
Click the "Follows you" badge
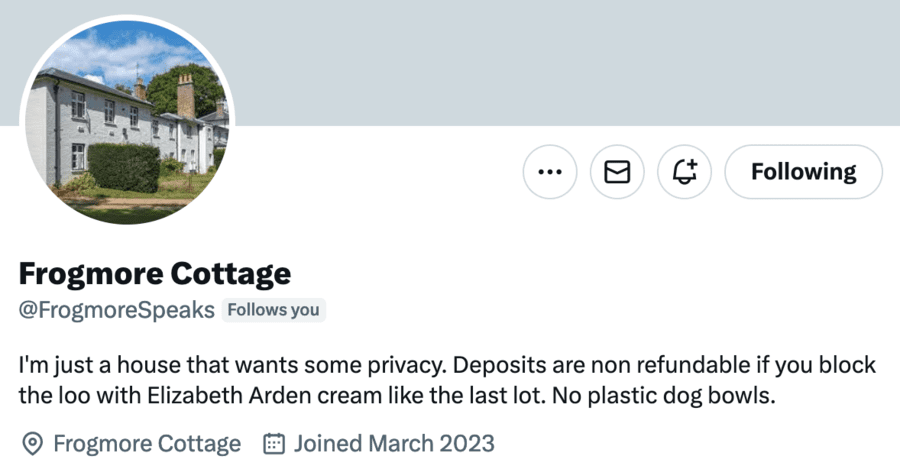tap(274, 310)
